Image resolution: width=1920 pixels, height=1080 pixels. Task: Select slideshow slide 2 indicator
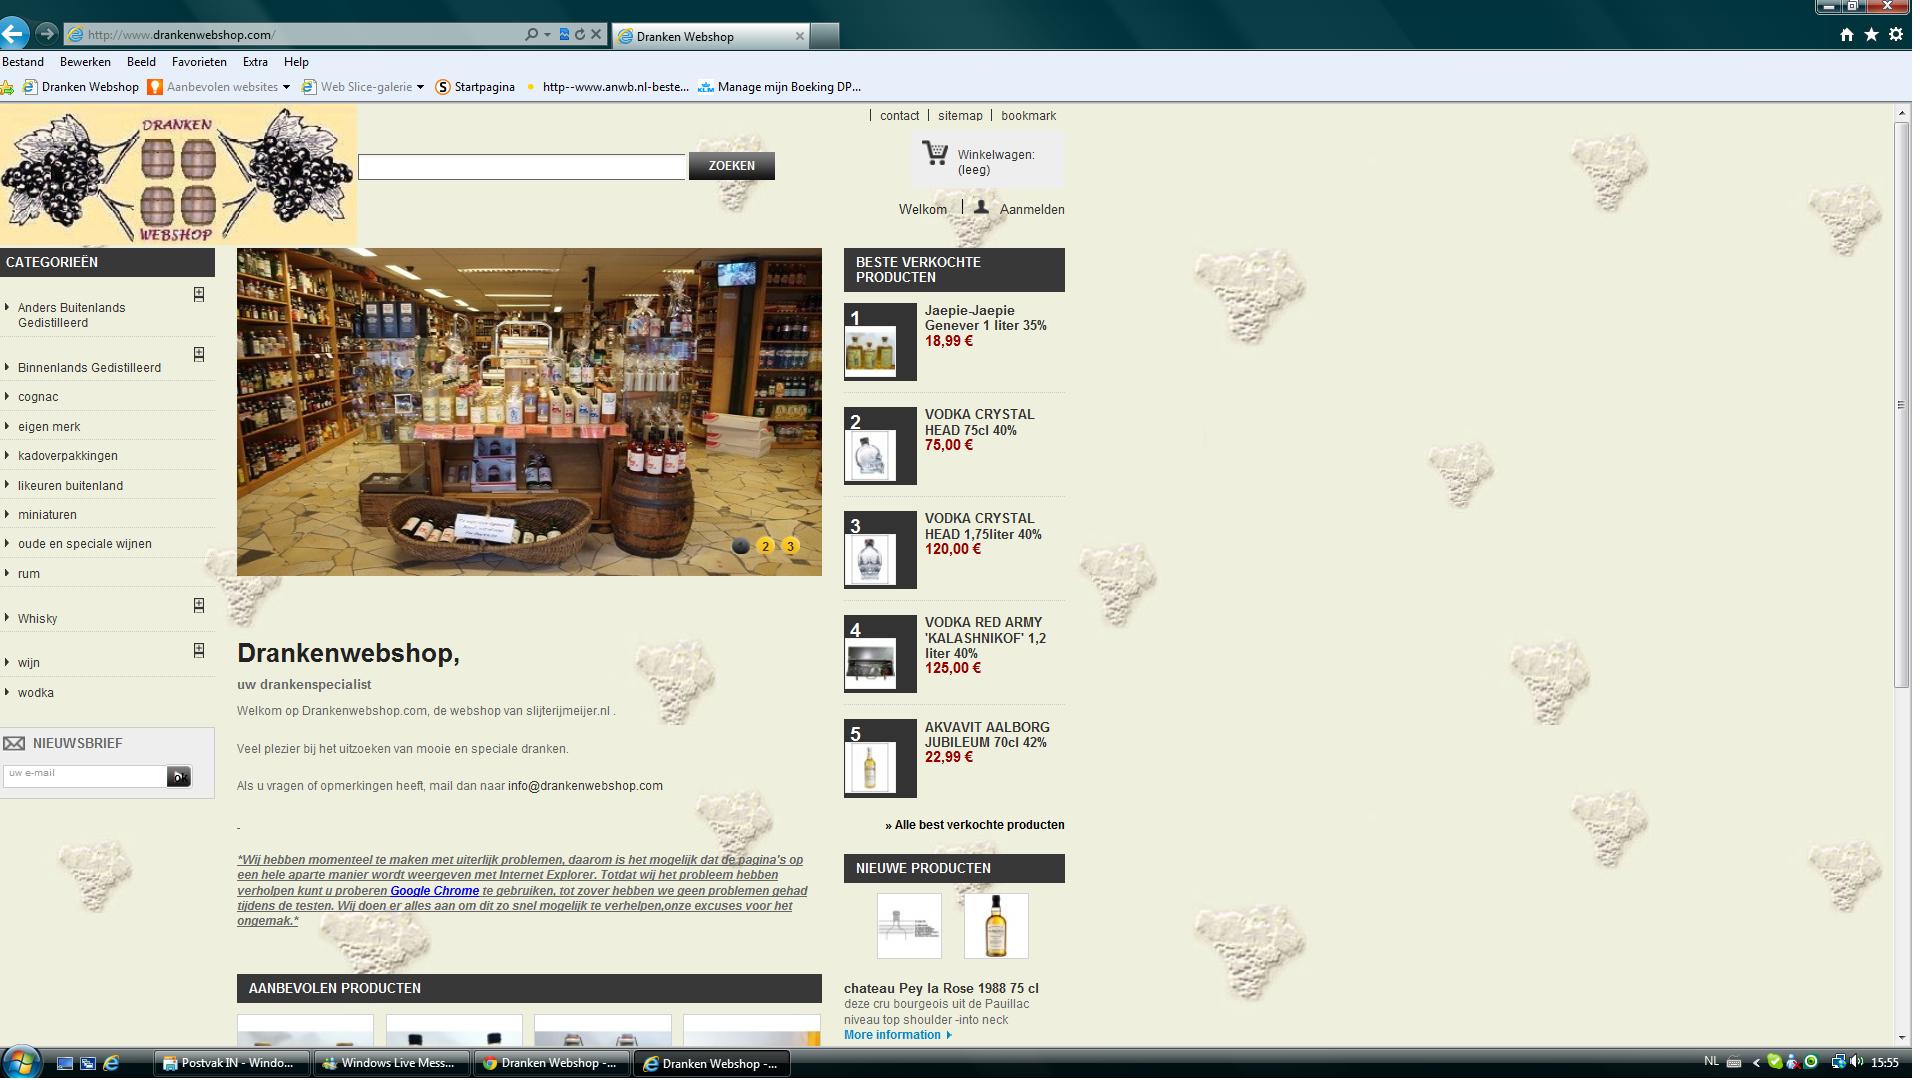(x=765, y=546)
